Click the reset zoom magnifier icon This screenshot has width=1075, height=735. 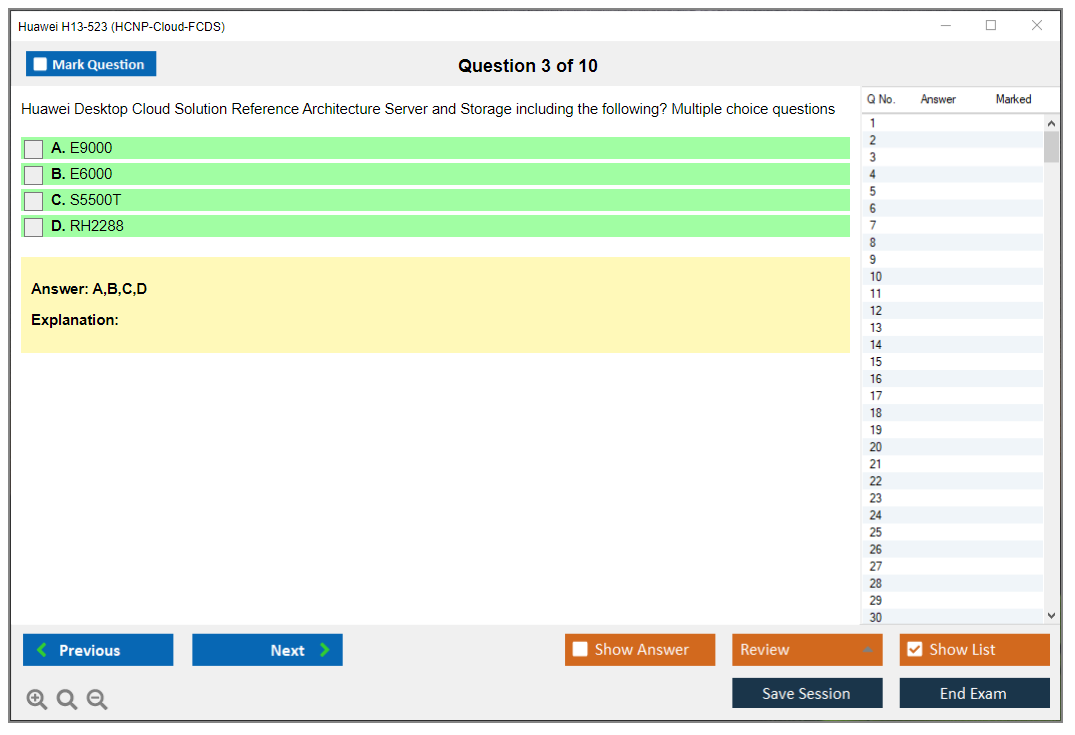pos(67,700)
